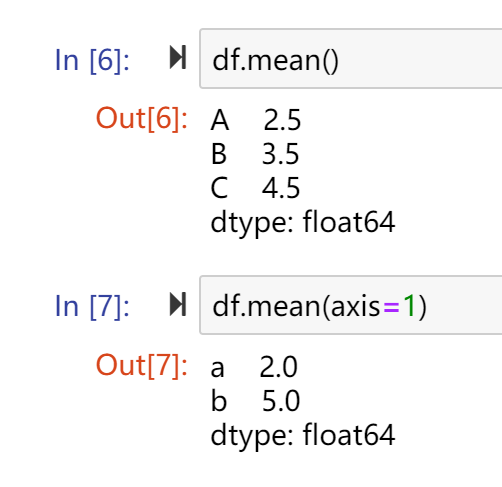Click the output row B 3.5
Viewport: 502px width, 487px height.
click(x=255, y=154)
